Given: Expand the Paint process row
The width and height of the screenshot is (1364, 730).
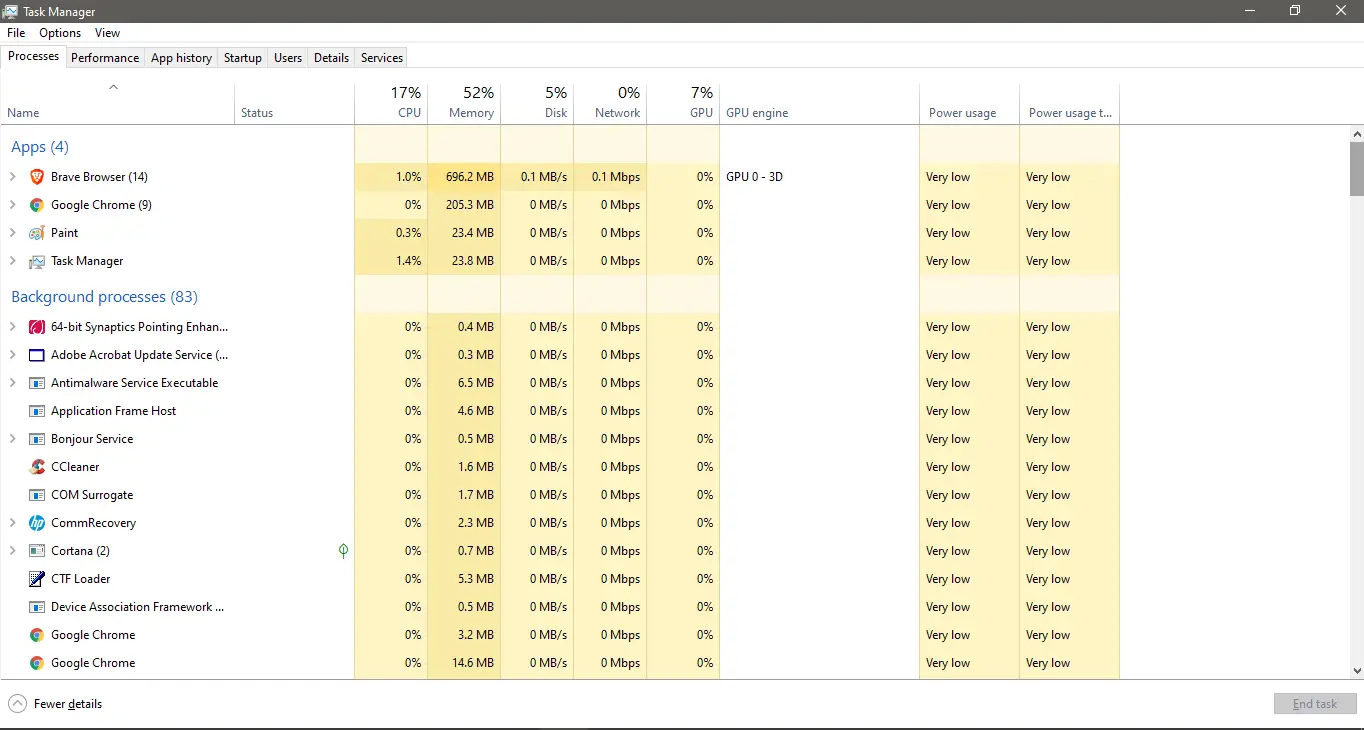Looking at the screenshot, I should (13, 233).
